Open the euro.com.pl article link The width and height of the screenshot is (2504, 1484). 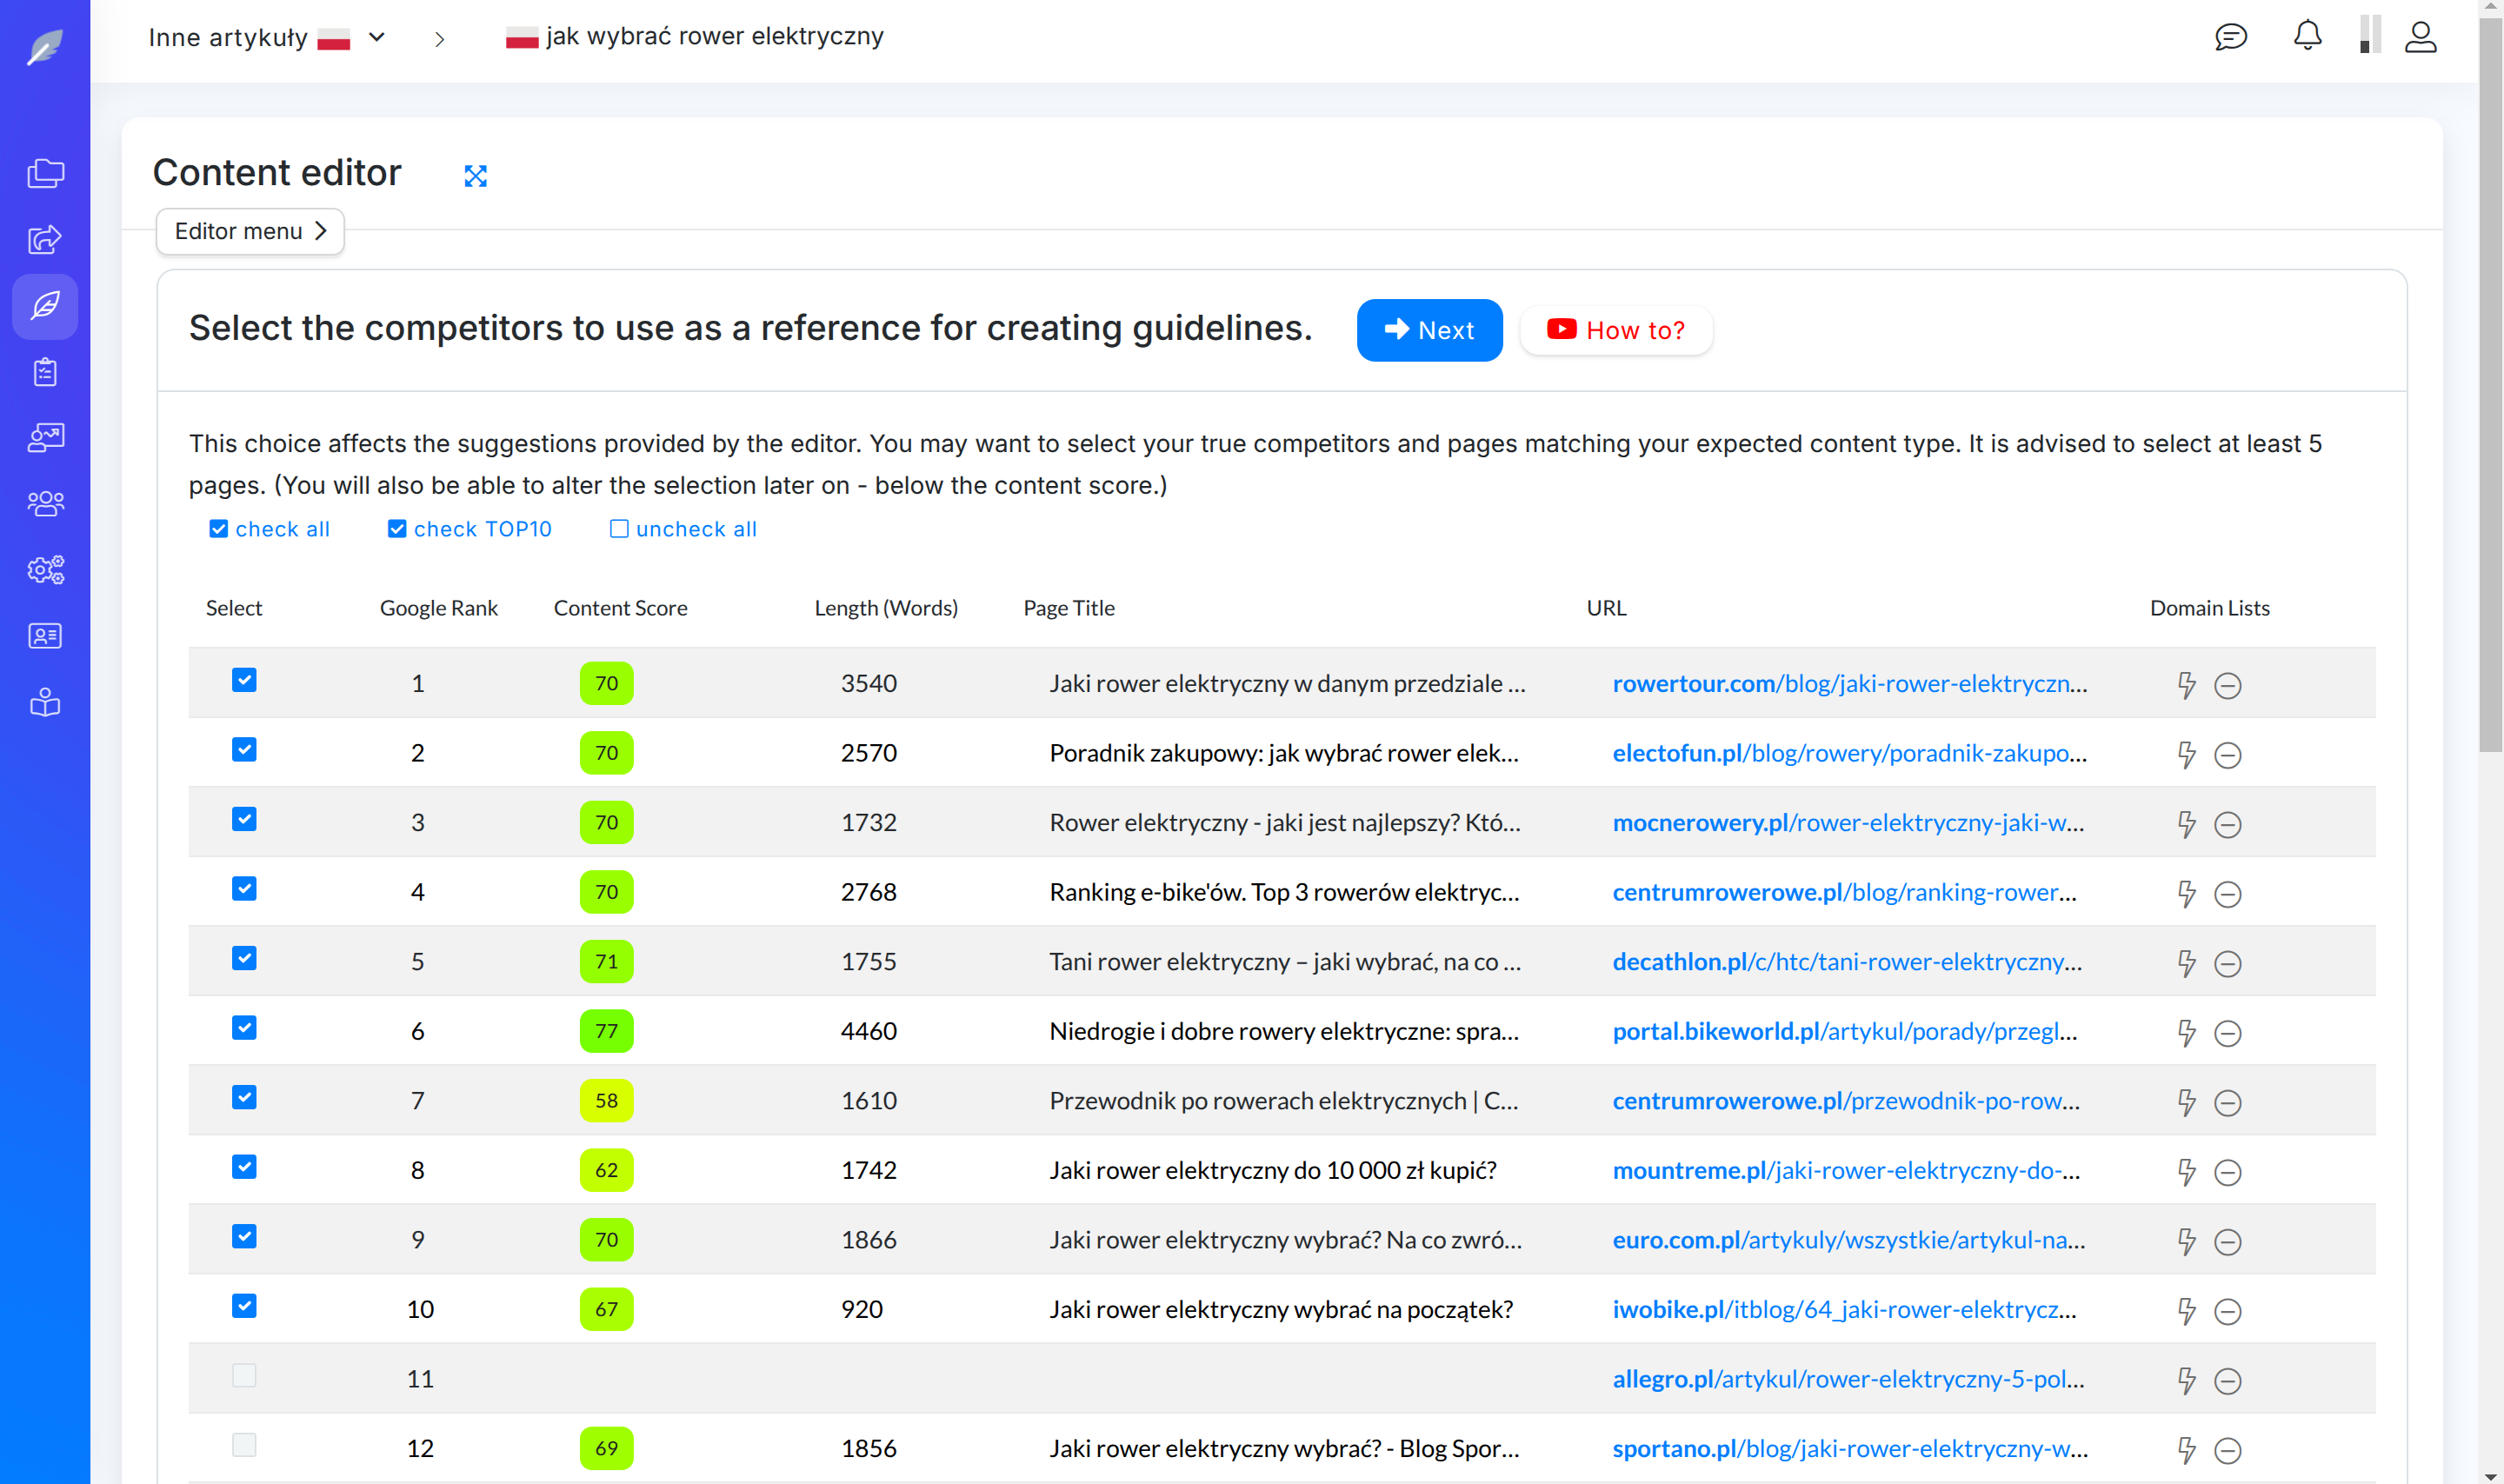coord(1849,1240)
